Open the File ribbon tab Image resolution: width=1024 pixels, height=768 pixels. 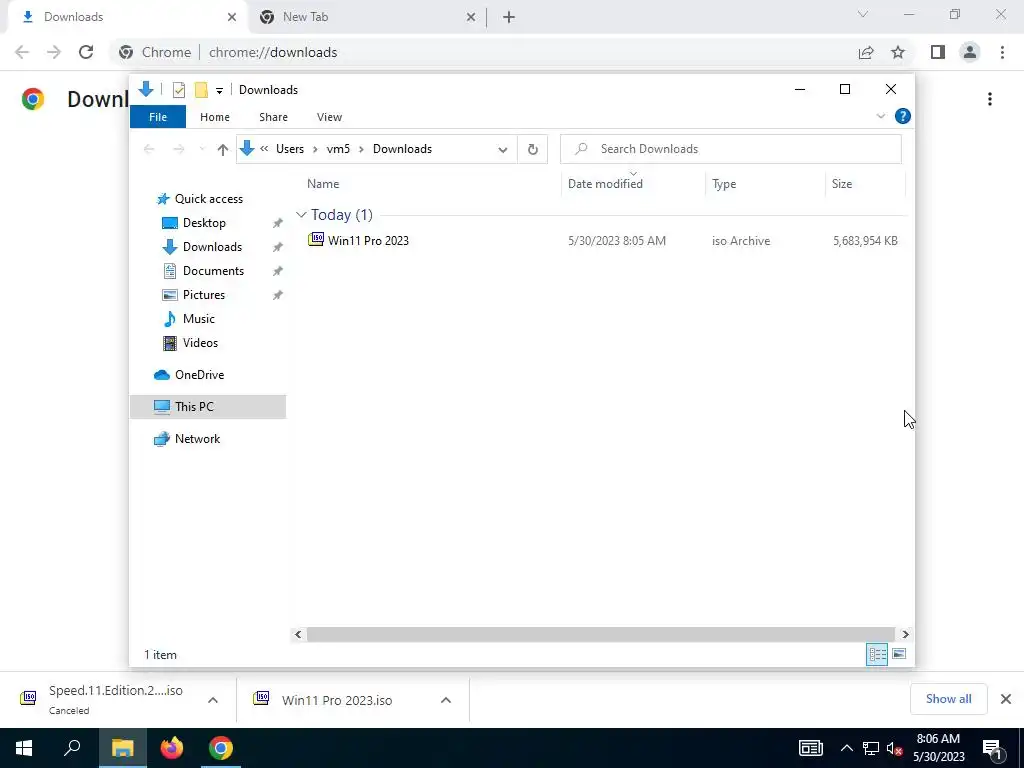(158, 117)
